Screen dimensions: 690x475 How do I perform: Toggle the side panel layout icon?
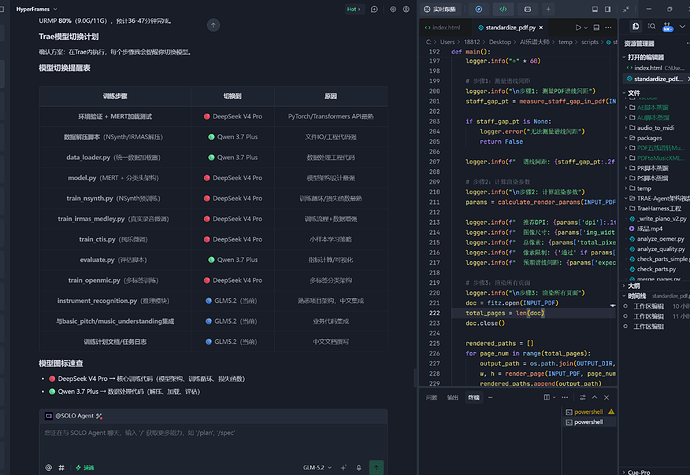point(608,9)
